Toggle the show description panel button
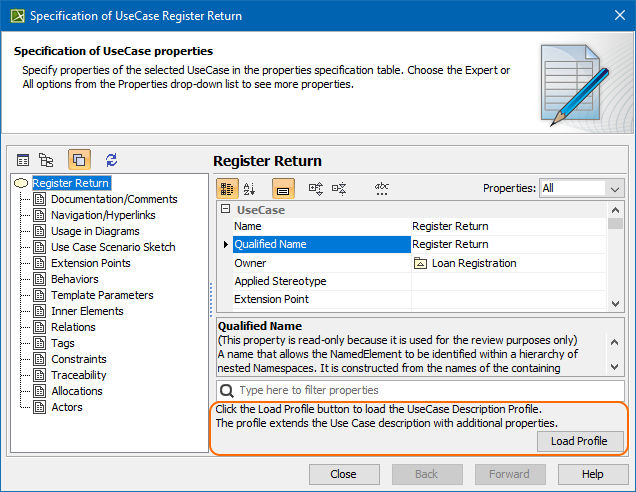This screenshot has width=636, height=492. [283, 187]
